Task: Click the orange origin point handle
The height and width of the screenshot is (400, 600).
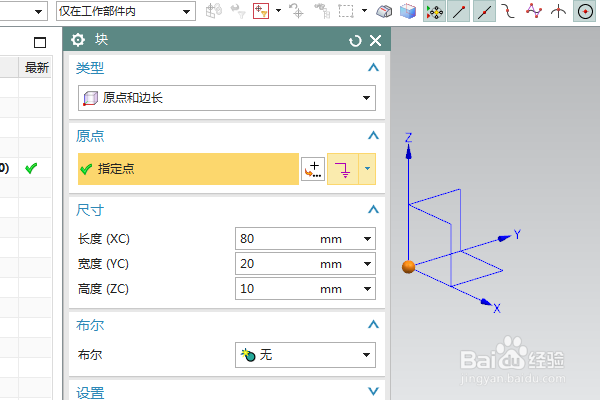Action: [409, 267]
